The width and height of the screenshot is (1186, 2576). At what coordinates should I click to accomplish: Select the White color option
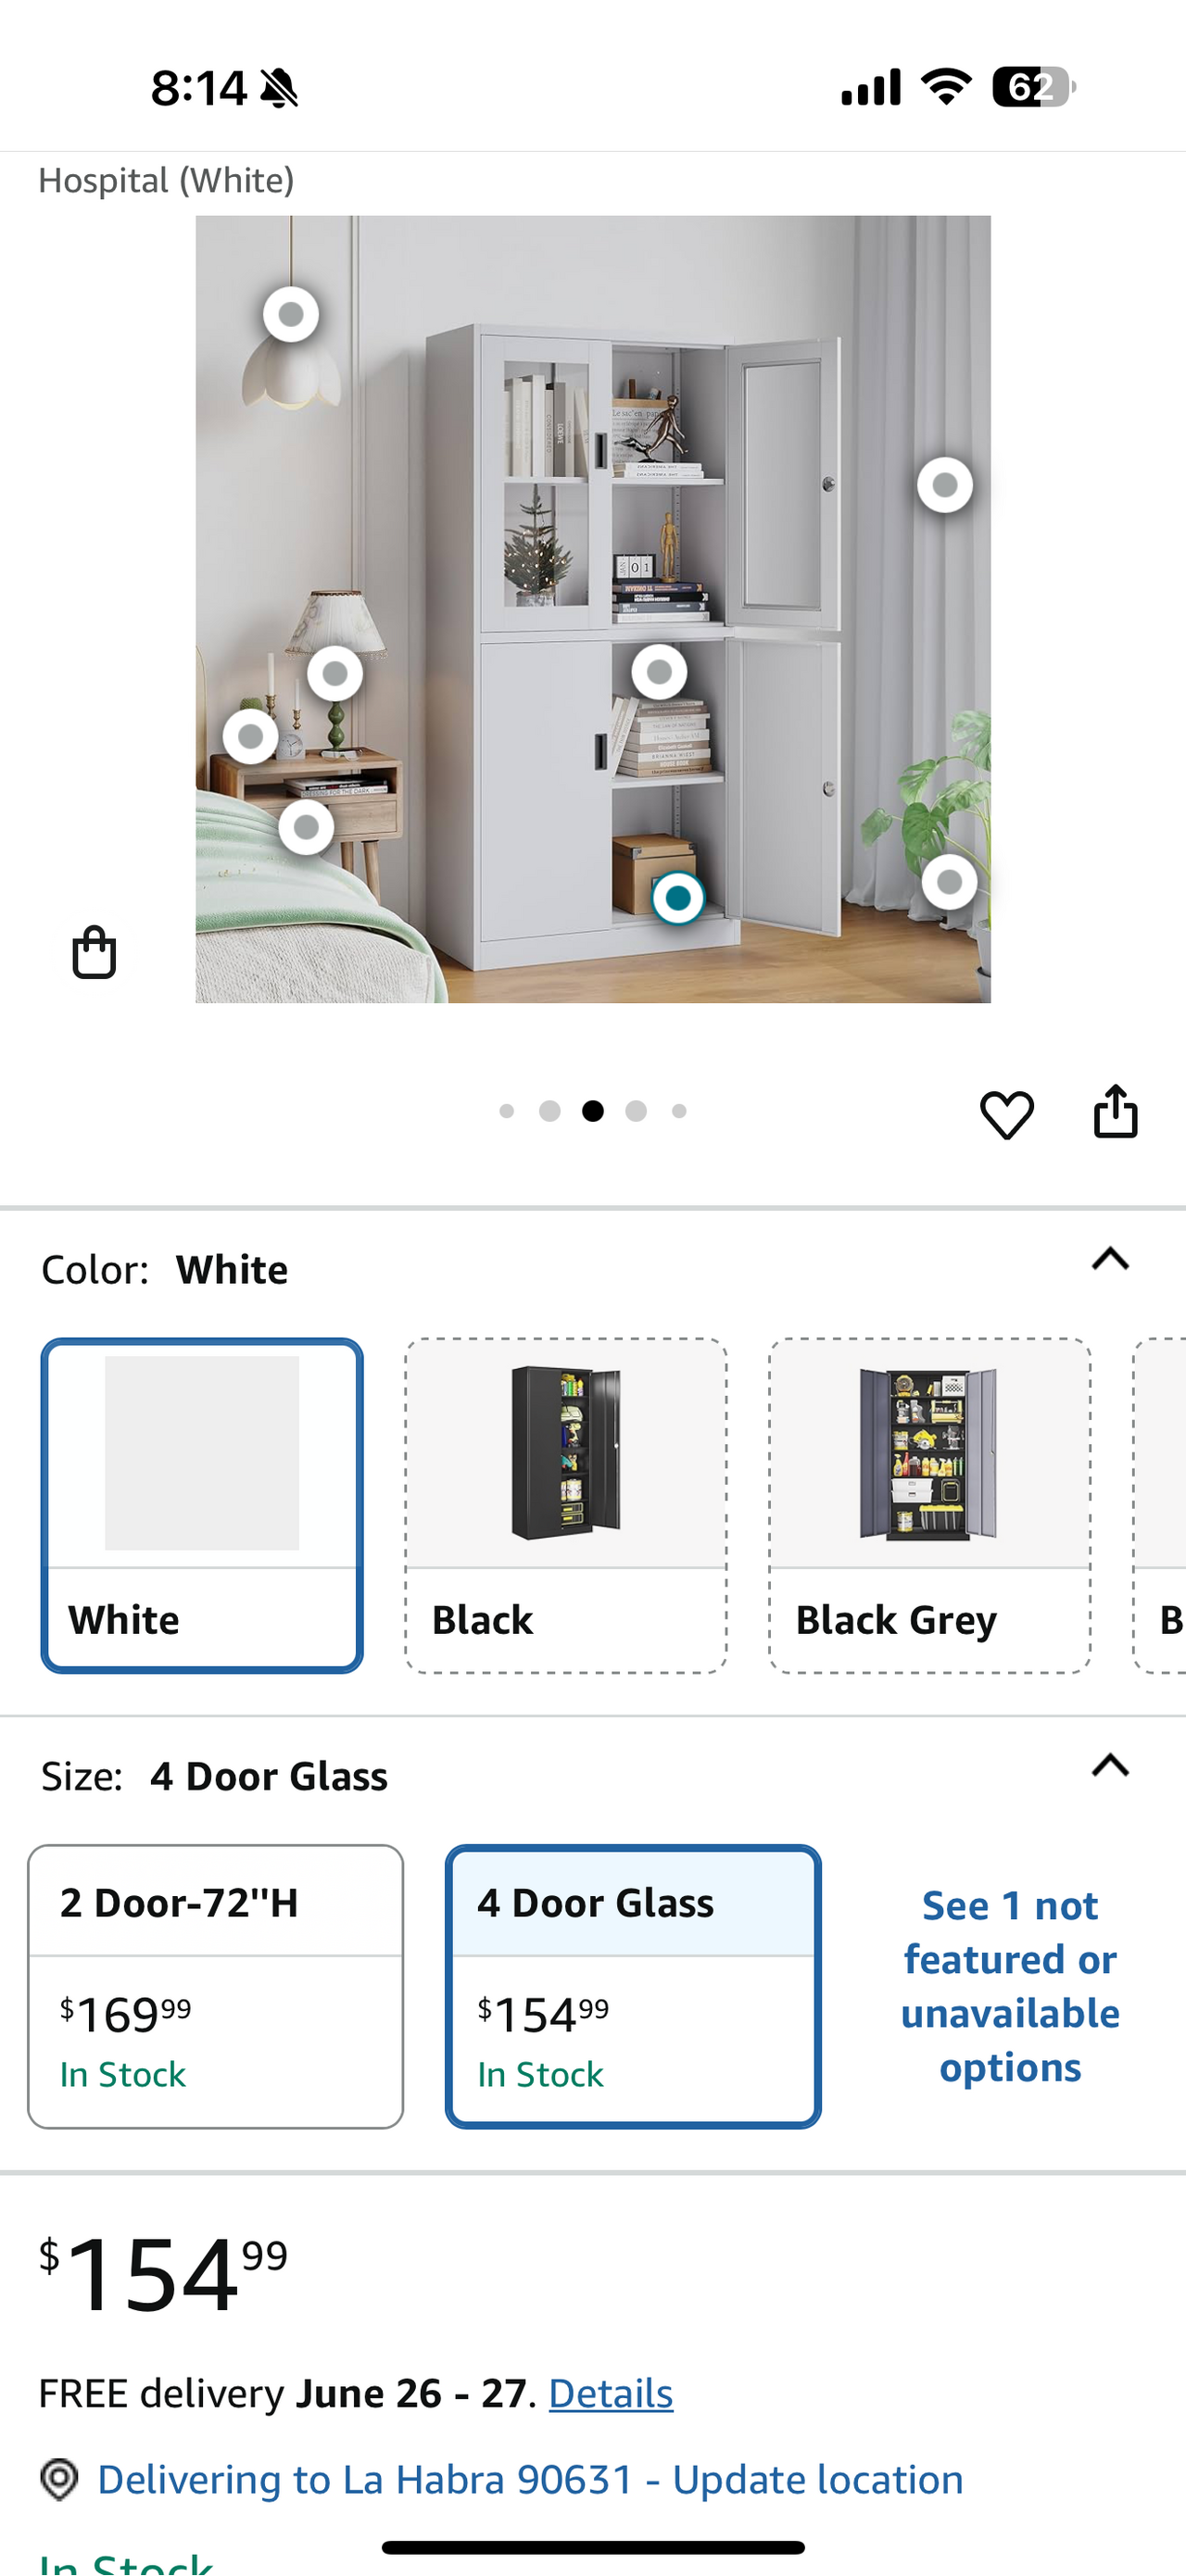click(202, 1505)
